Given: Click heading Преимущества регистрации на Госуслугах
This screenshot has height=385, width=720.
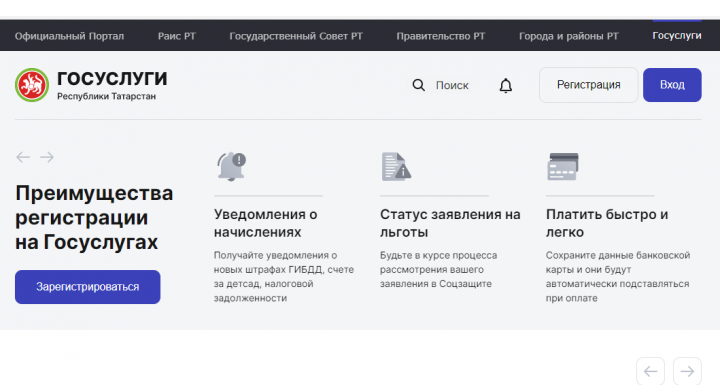Looking at the screenshot, I should click(94, 218).
